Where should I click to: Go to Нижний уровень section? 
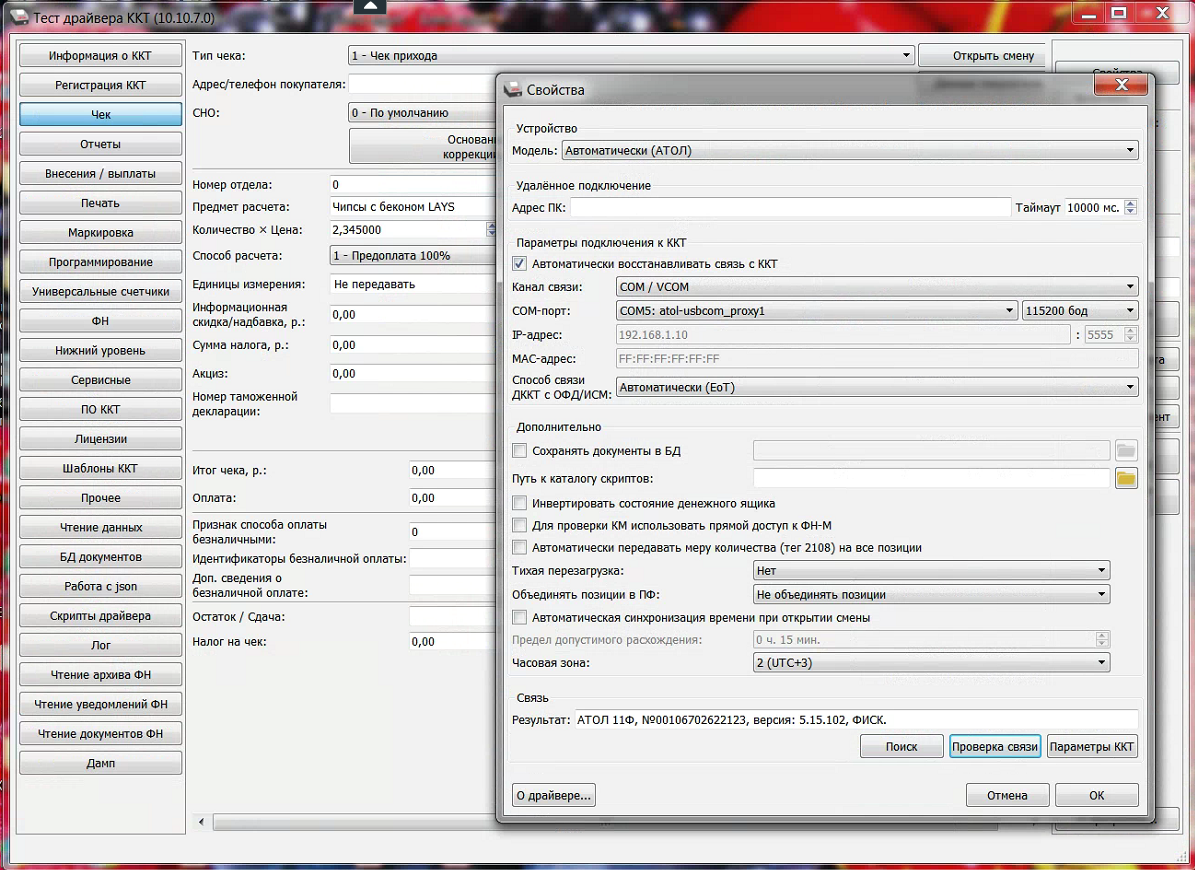coord(101,350)
